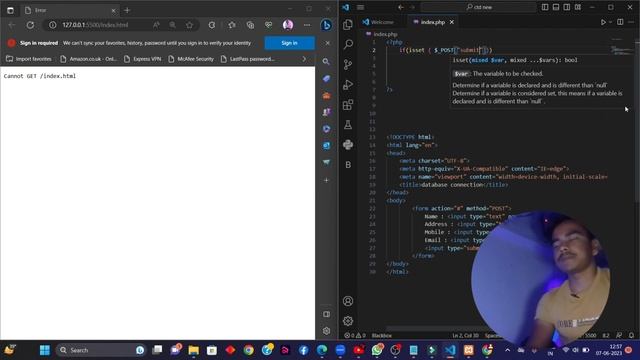This screenshot has width=640, height=360.
Task: Click Sign in on sync banner
Action: coord(289,43)
